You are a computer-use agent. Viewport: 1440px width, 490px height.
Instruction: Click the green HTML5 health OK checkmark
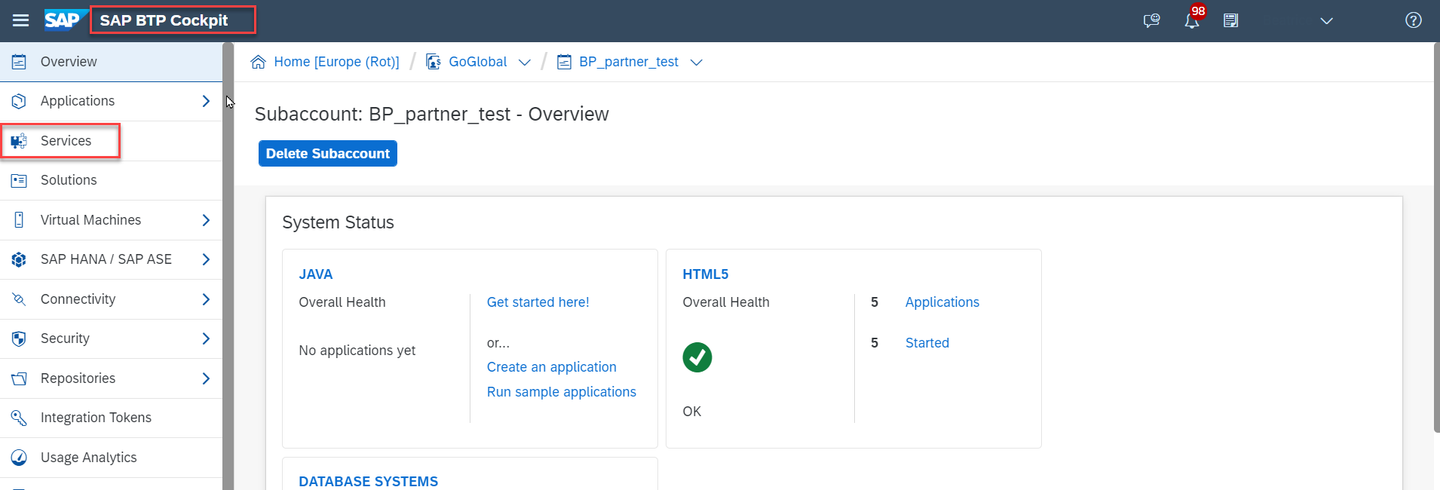click(x=697, y=357)
